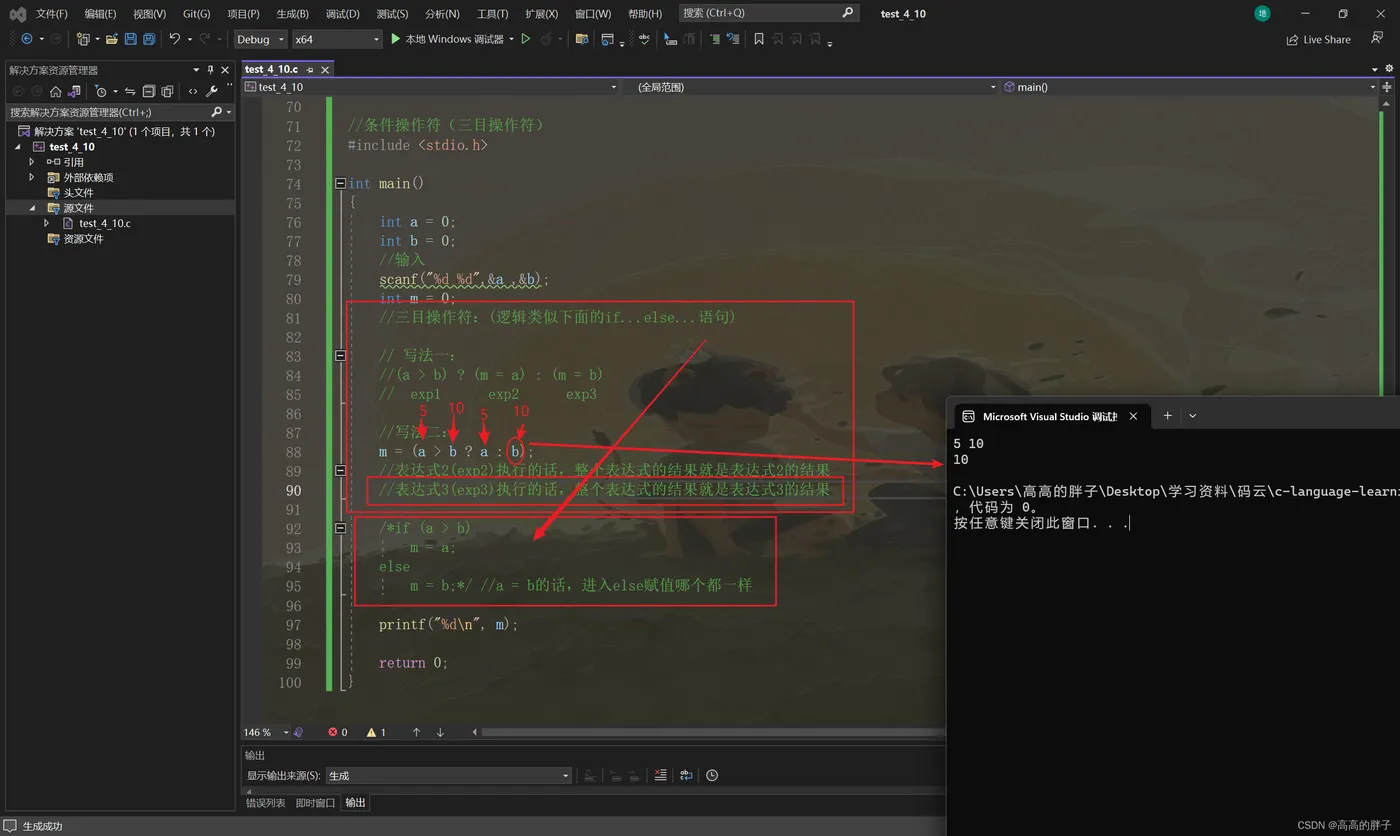Viewport: 1400px width, 836px height.
Task: Toggle auto-hide pin on Solution Explorer panel
Action: click(x=210, y=70)
